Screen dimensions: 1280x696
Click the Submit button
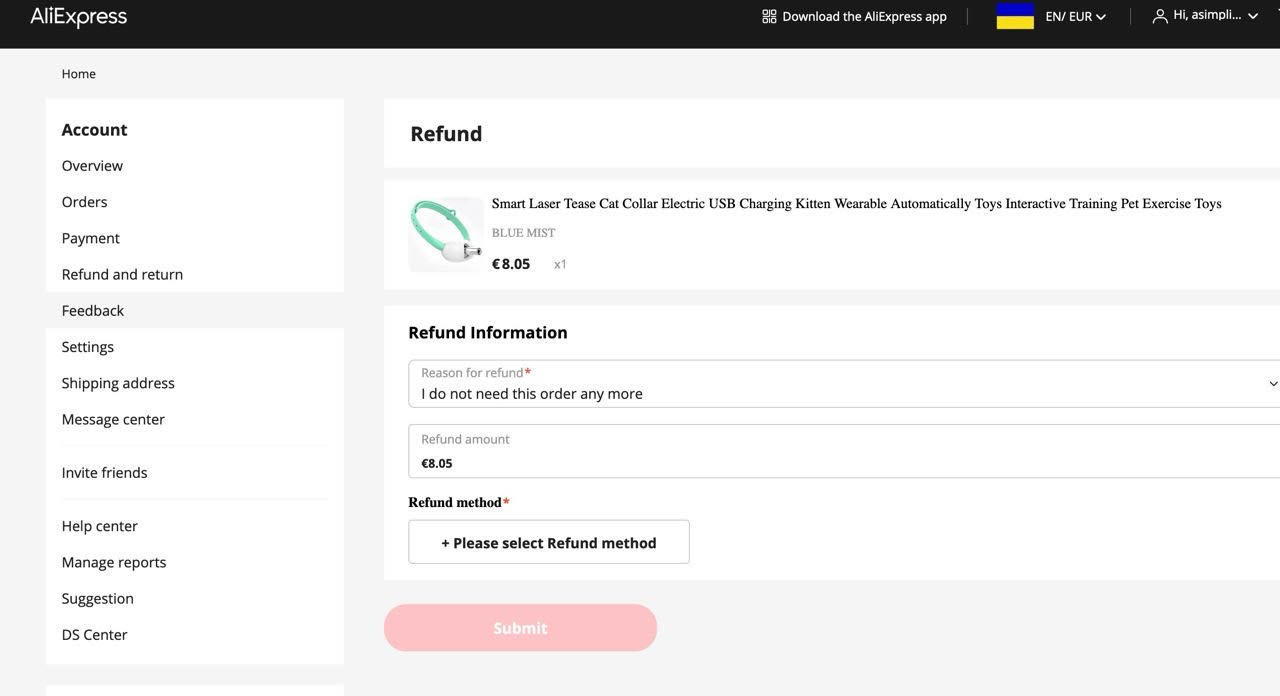point(520,628)
